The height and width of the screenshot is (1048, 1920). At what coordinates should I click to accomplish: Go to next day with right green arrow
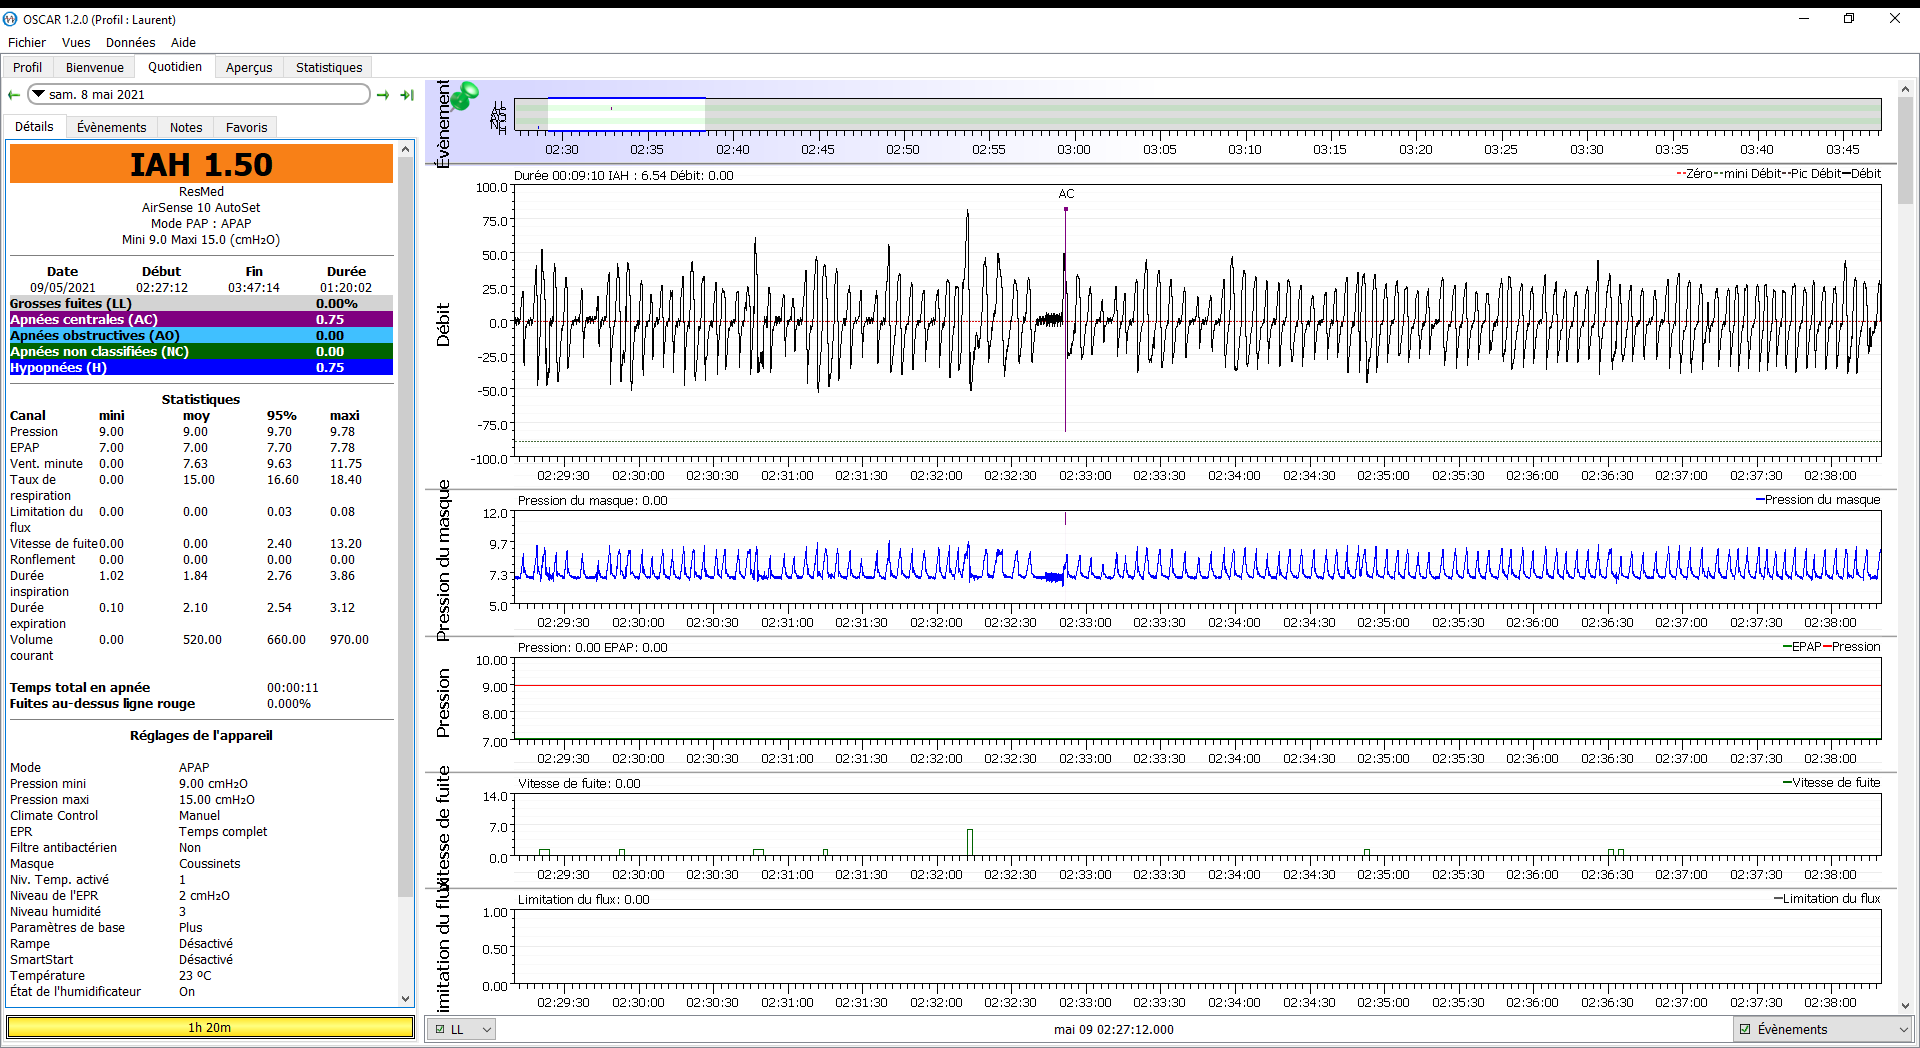pos(383,95)
